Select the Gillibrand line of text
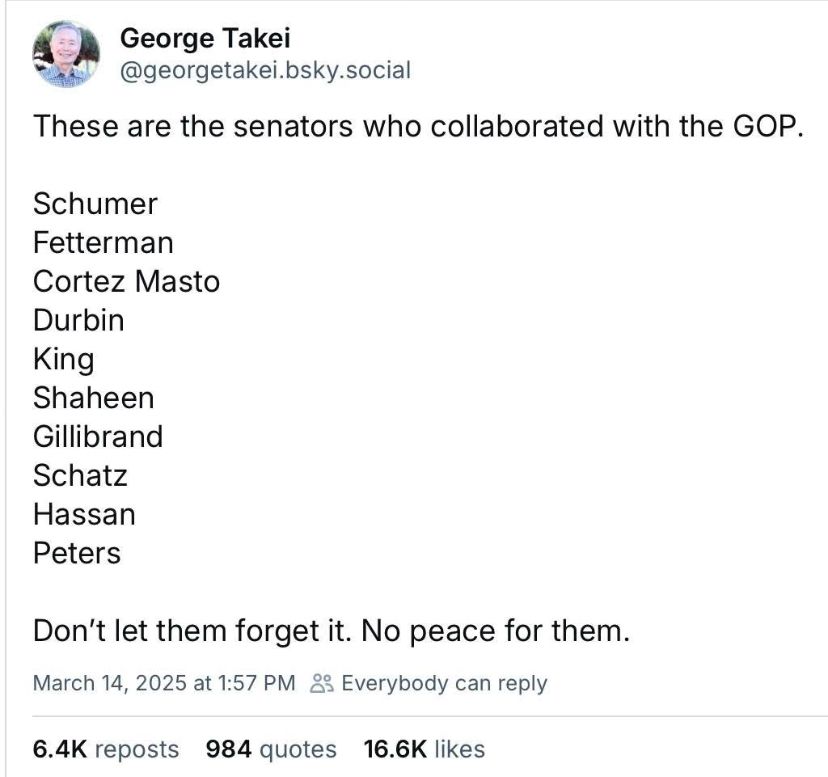Viewport: 828px width, 777px height. 98,437
